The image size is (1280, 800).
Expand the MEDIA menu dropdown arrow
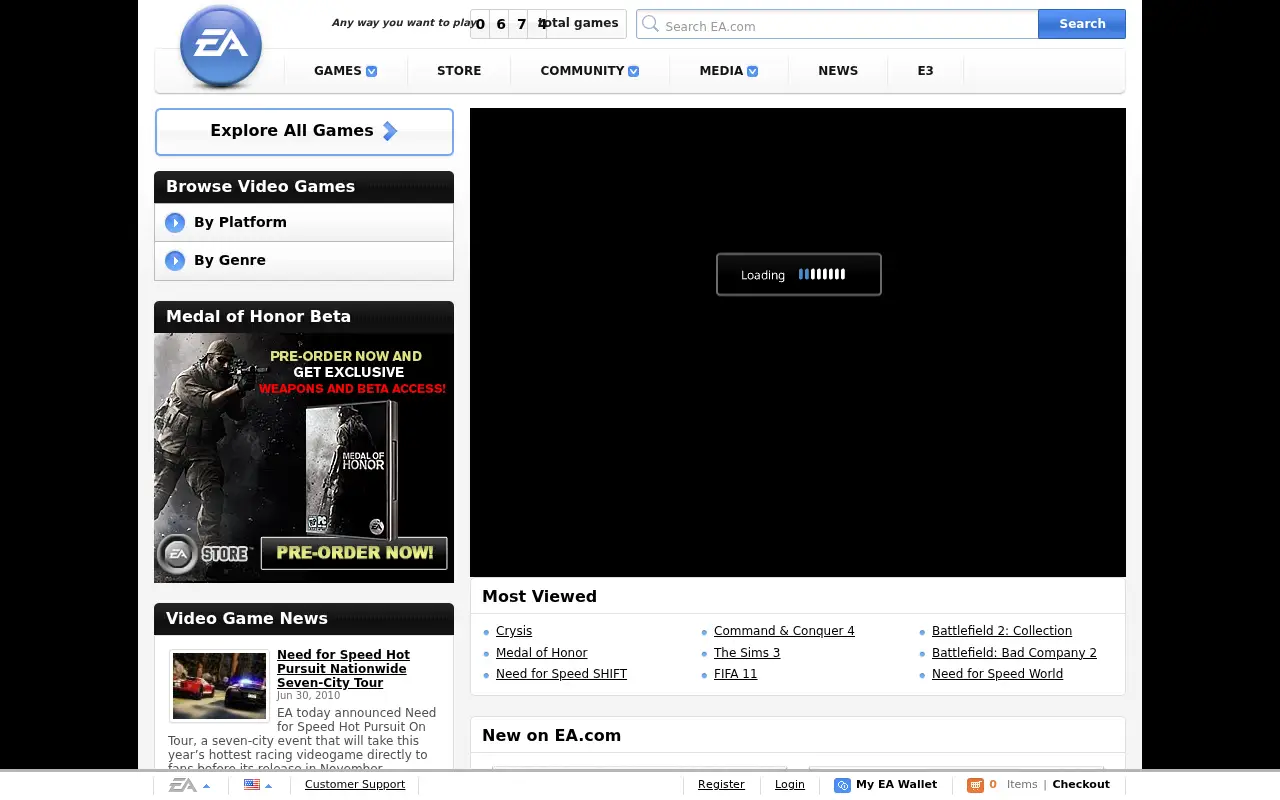[753, 71]
